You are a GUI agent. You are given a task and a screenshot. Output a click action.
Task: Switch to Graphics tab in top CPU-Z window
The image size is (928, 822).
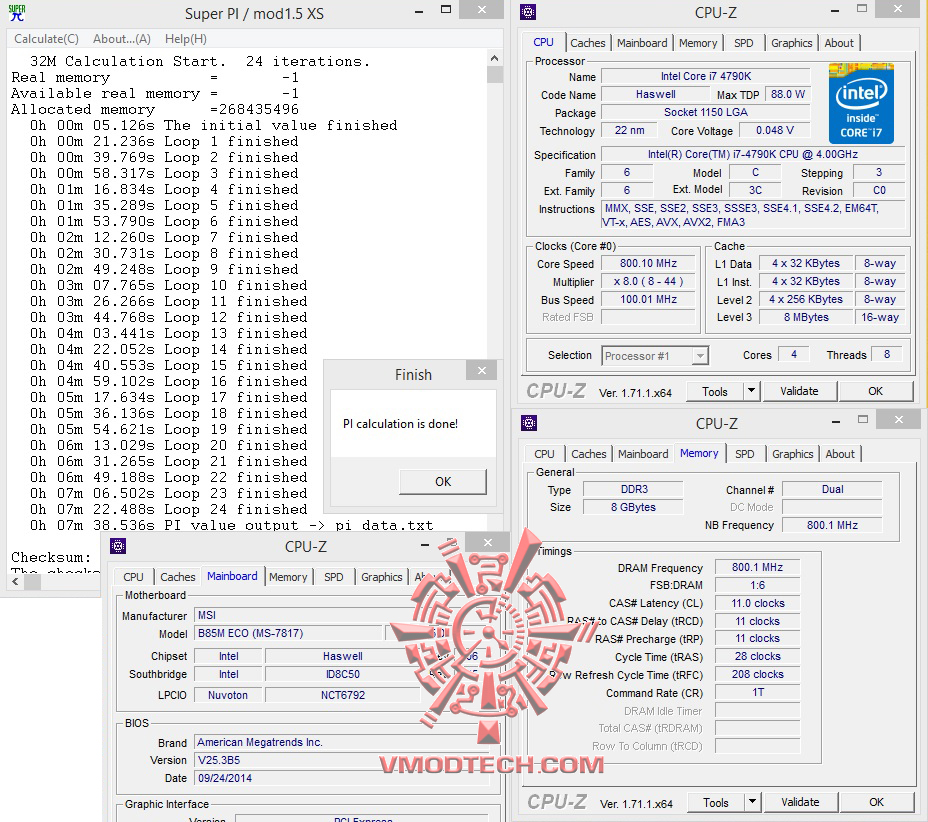[x=791, y=43]
